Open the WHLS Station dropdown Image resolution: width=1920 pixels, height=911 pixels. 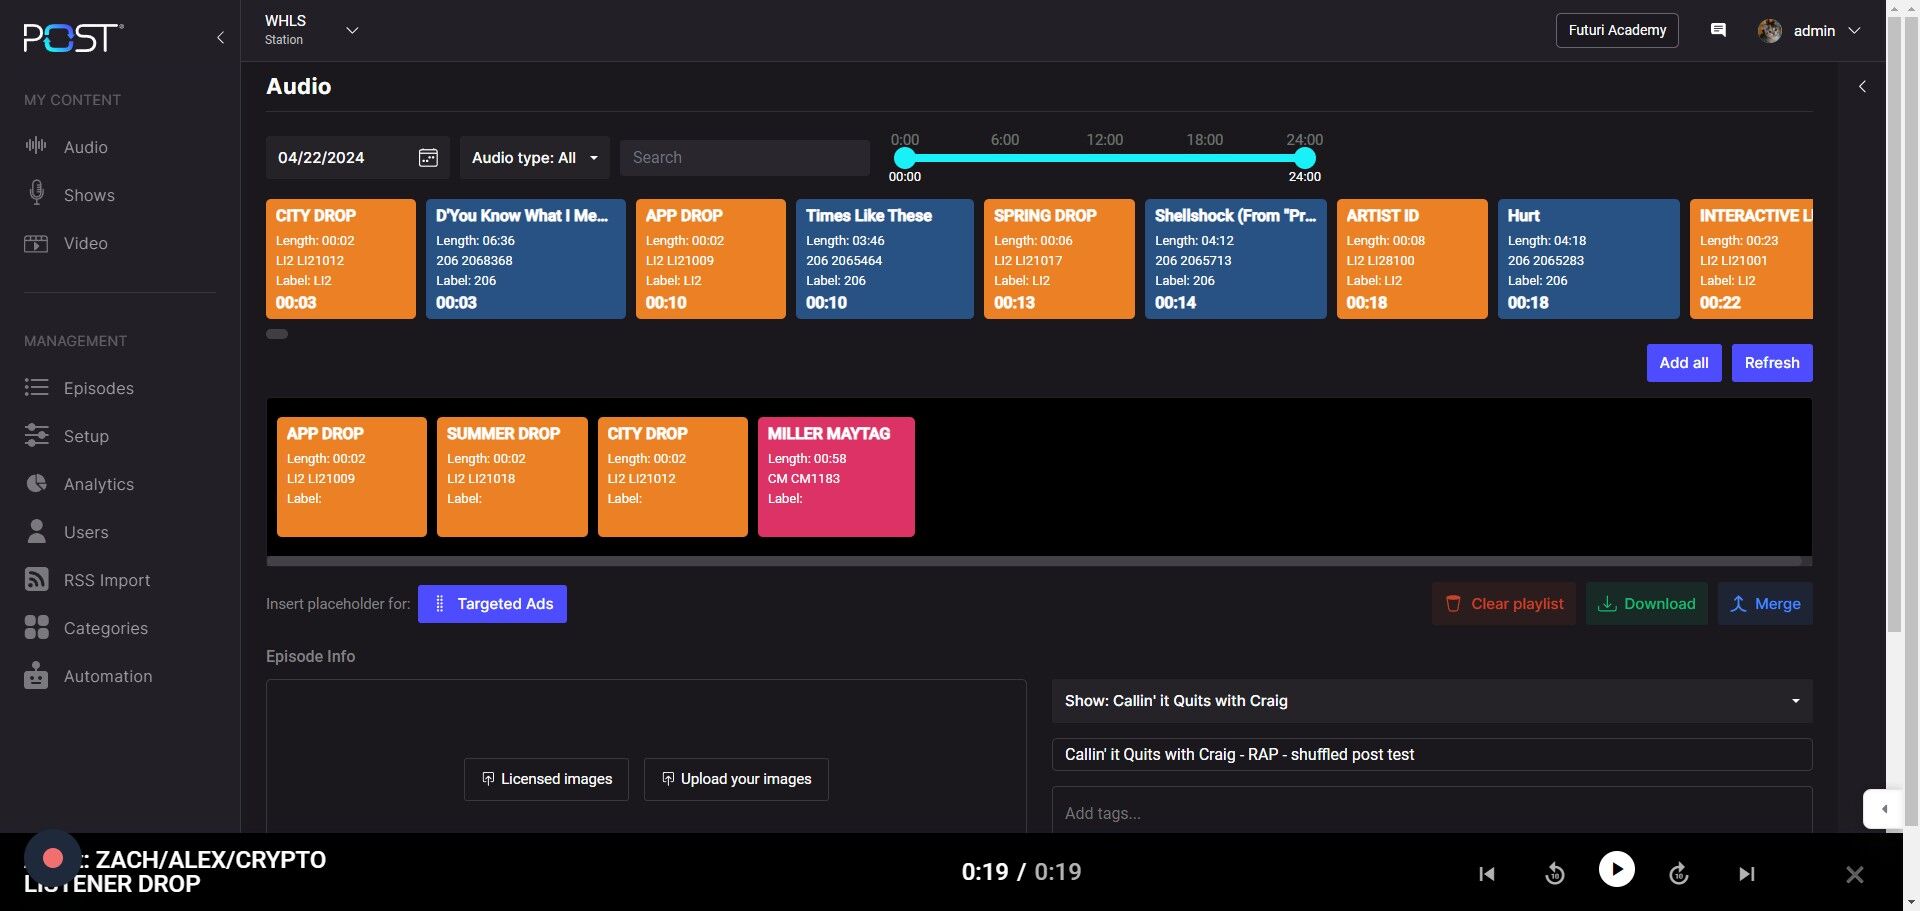(351, 30)
